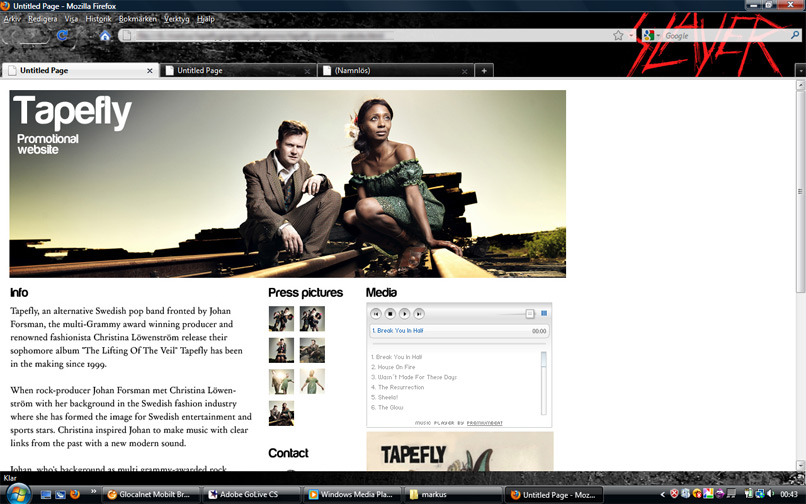This screenshot has height=504, width=806.
Task: Show hidden system tray icons
Action: (662, 495)
